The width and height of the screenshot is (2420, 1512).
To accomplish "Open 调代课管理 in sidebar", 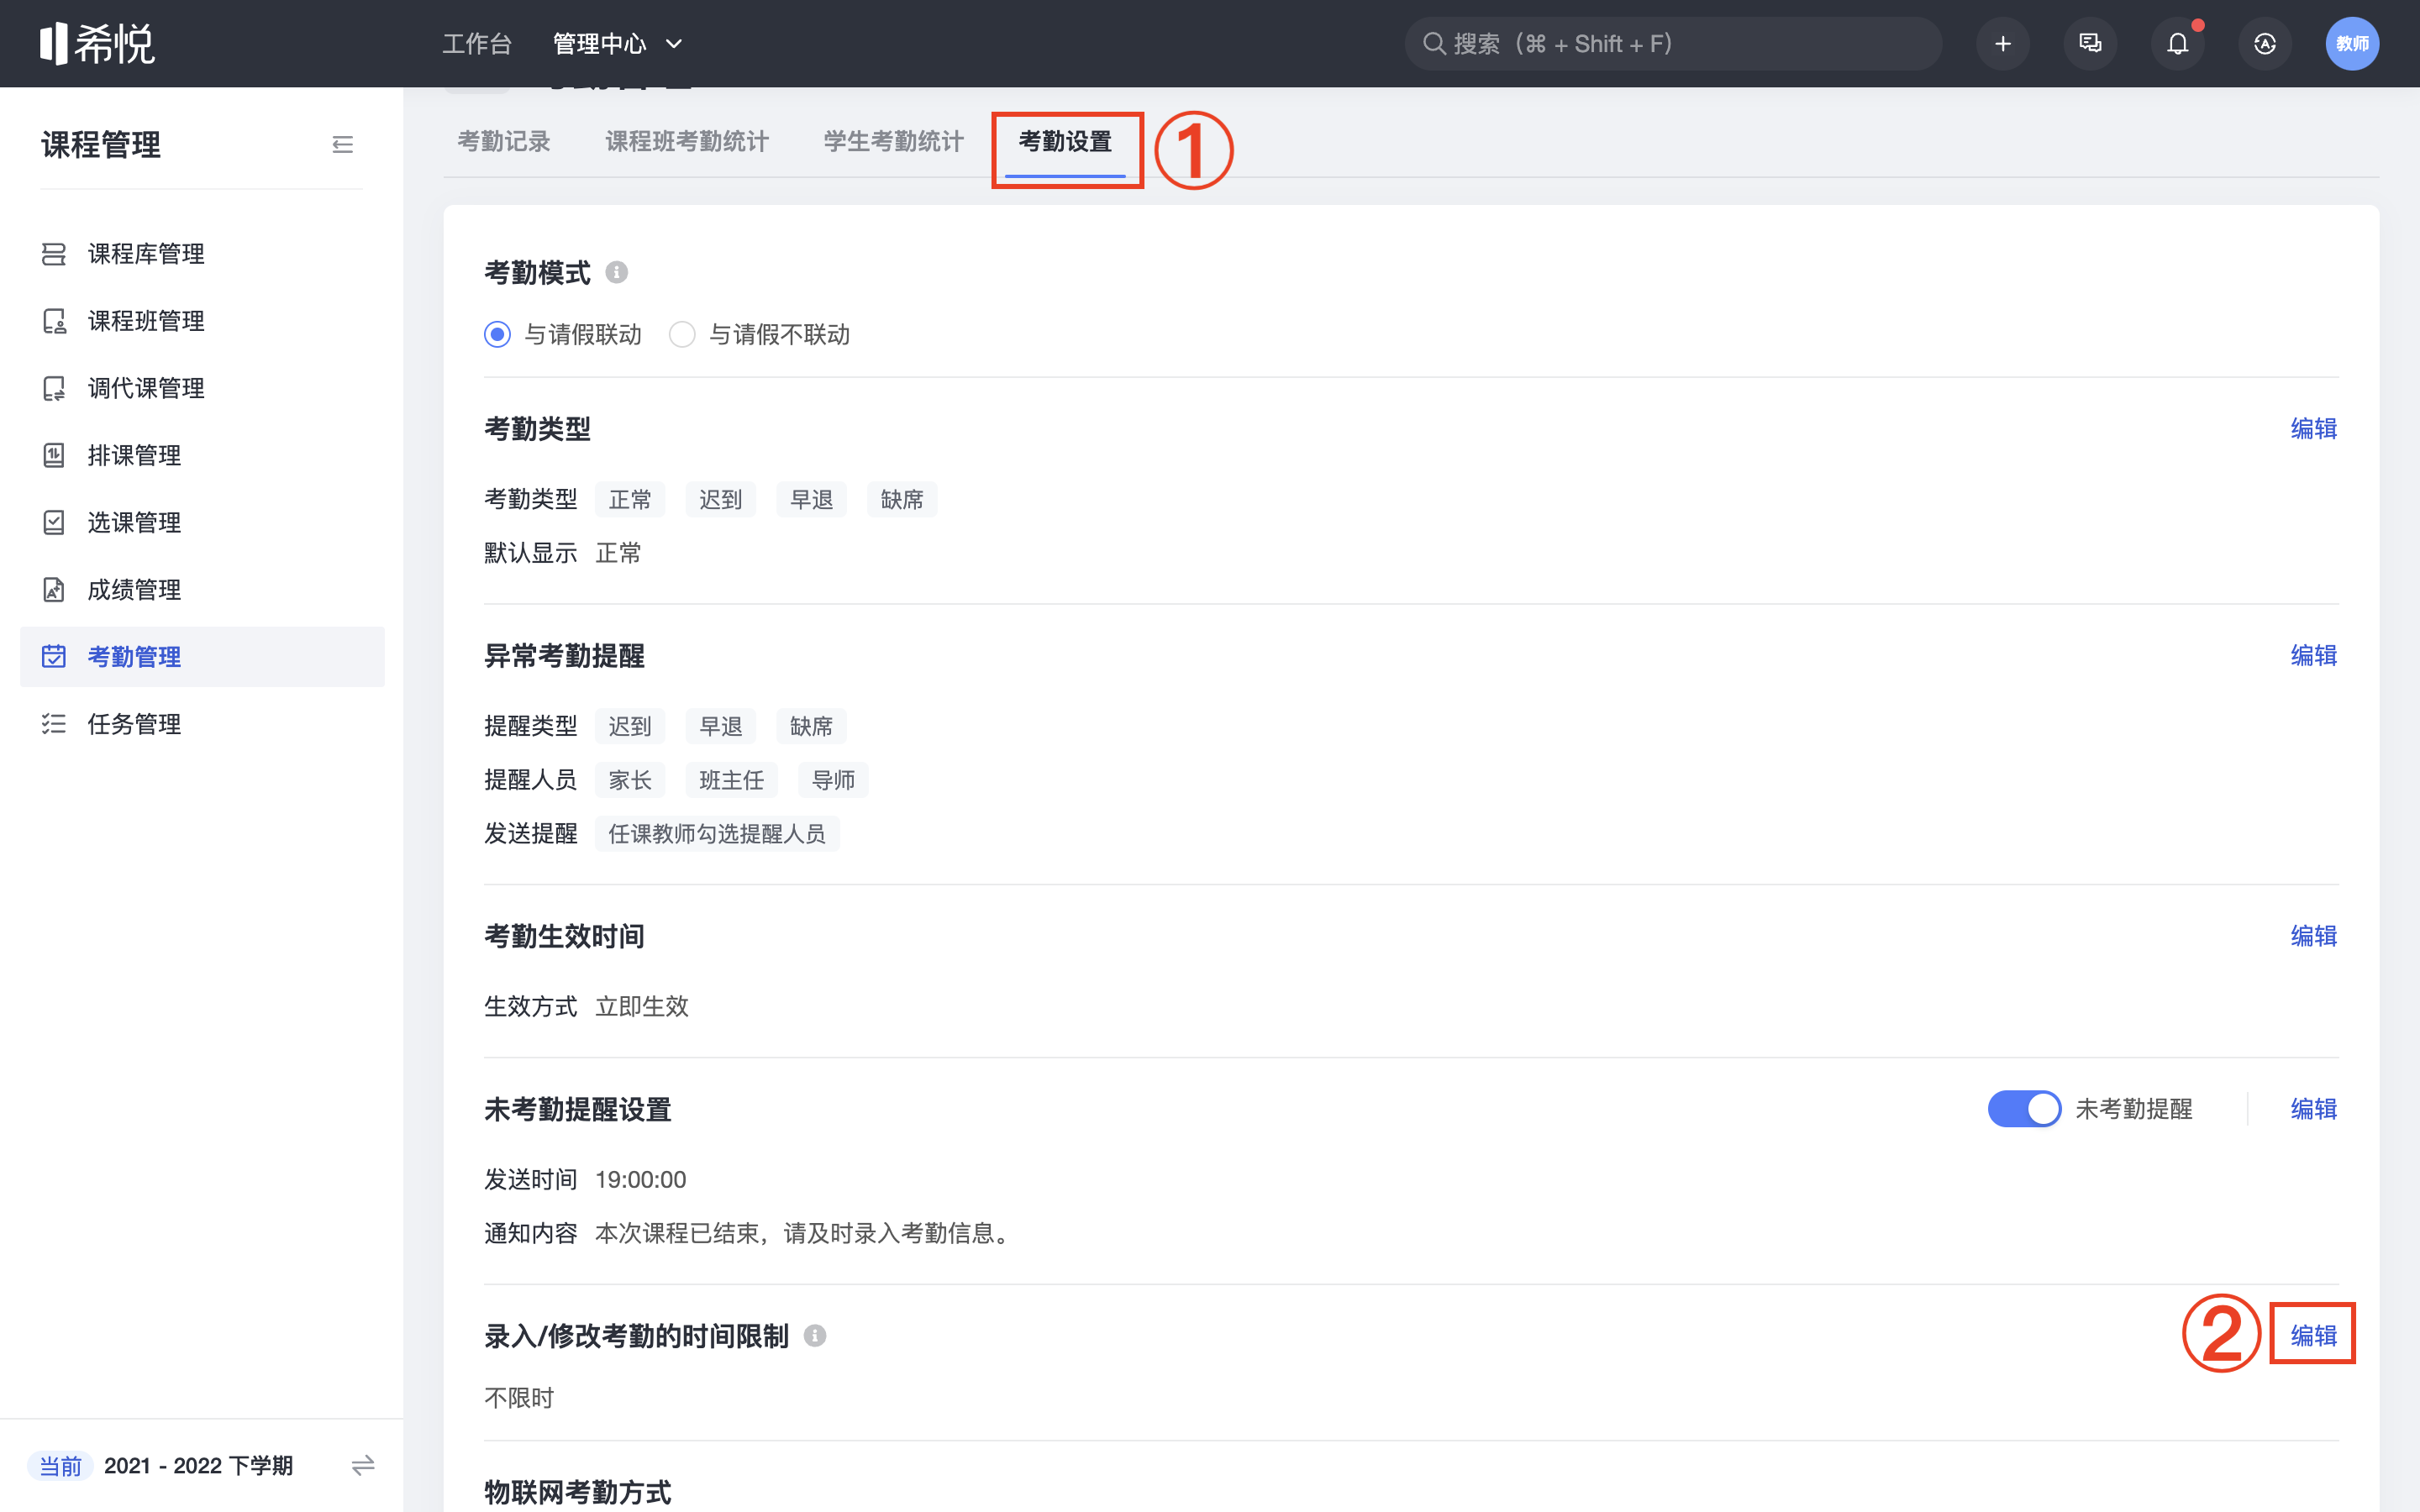I will click(202, 388).
